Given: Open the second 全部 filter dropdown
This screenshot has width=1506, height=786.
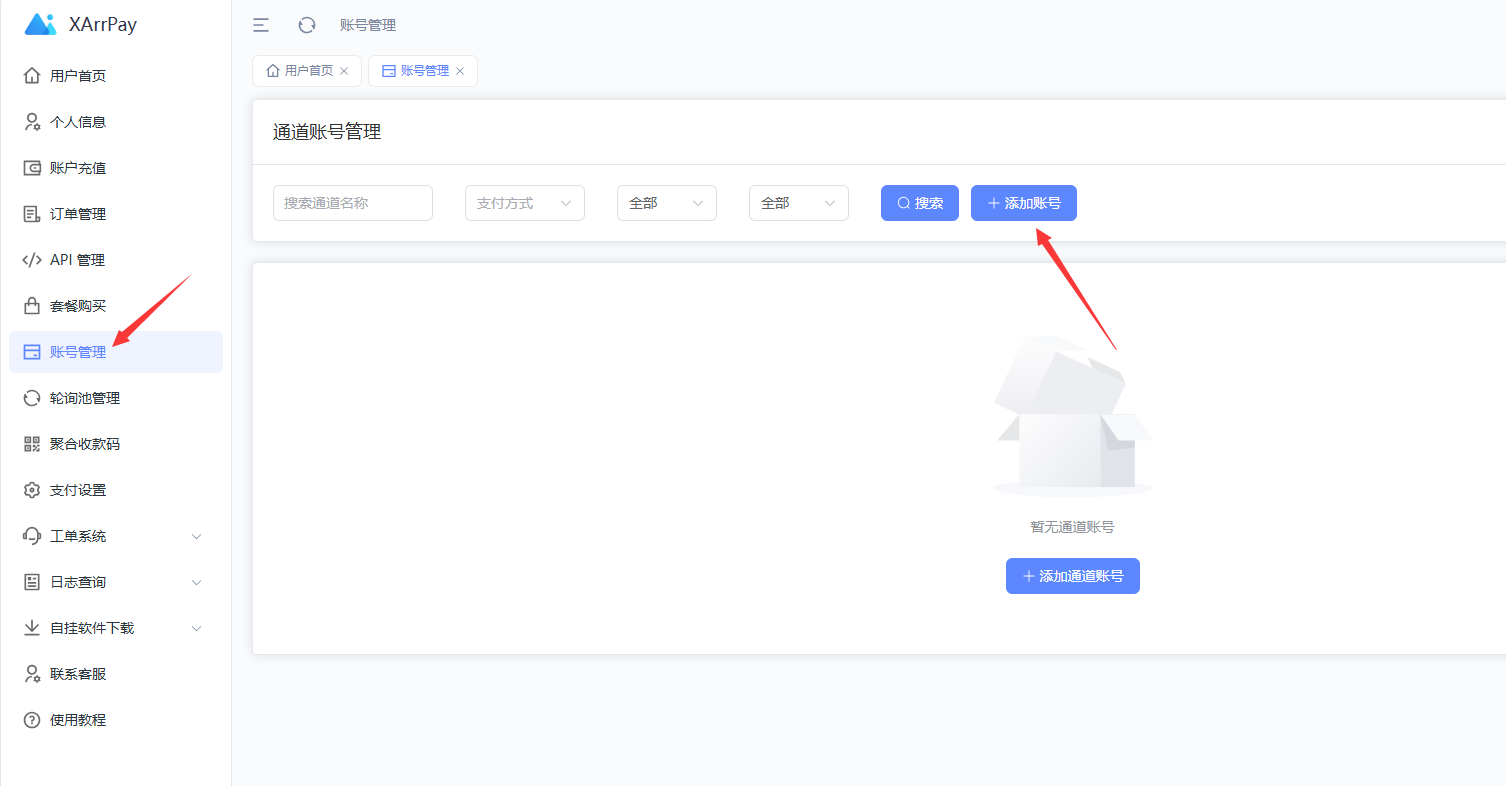Looking at the screenshot, I should coord(799,203).
